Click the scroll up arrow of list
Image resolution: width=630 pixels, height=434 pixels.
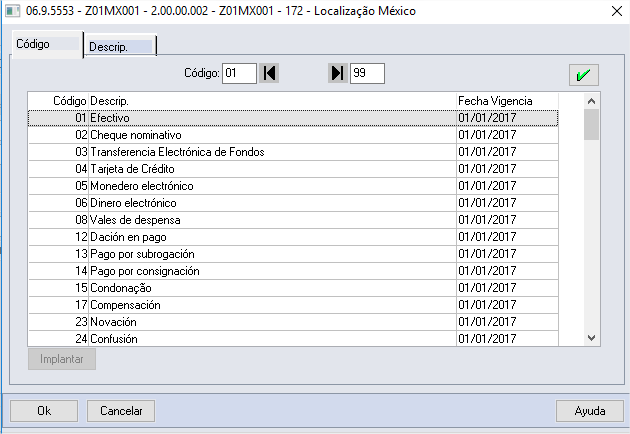[x=591, y=101]
